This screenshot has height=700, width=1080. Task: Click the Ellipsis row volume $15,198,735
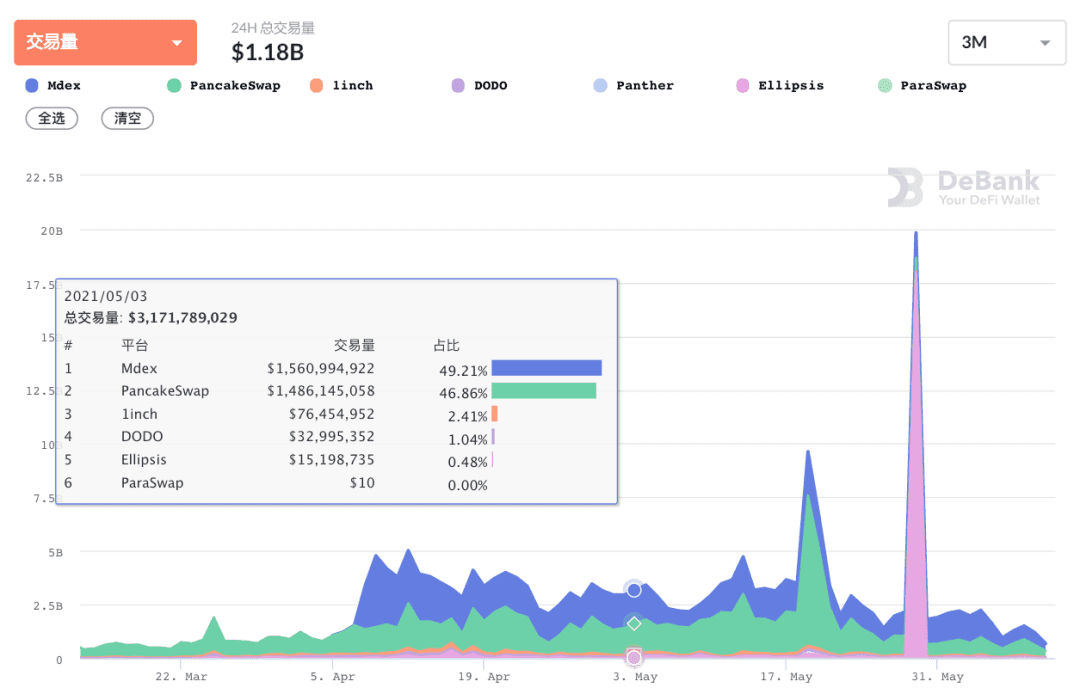tap(332, 460)
